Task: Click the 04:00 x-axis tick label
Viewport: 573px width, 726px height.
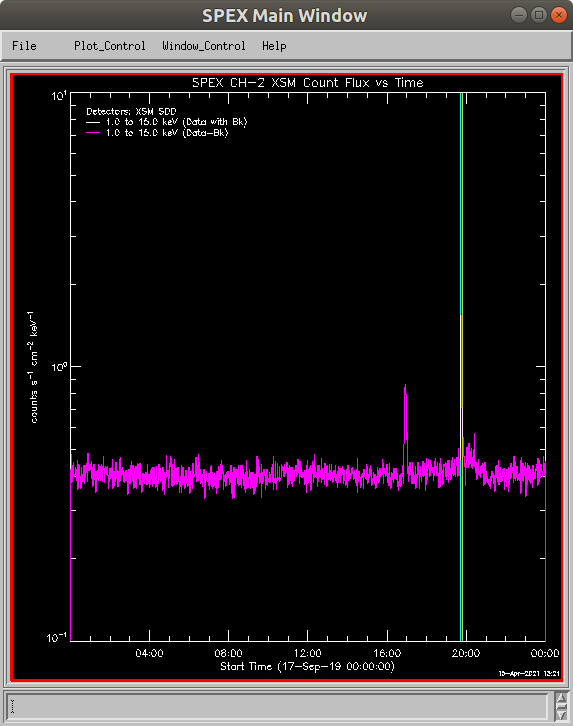Action: [149, 653]
